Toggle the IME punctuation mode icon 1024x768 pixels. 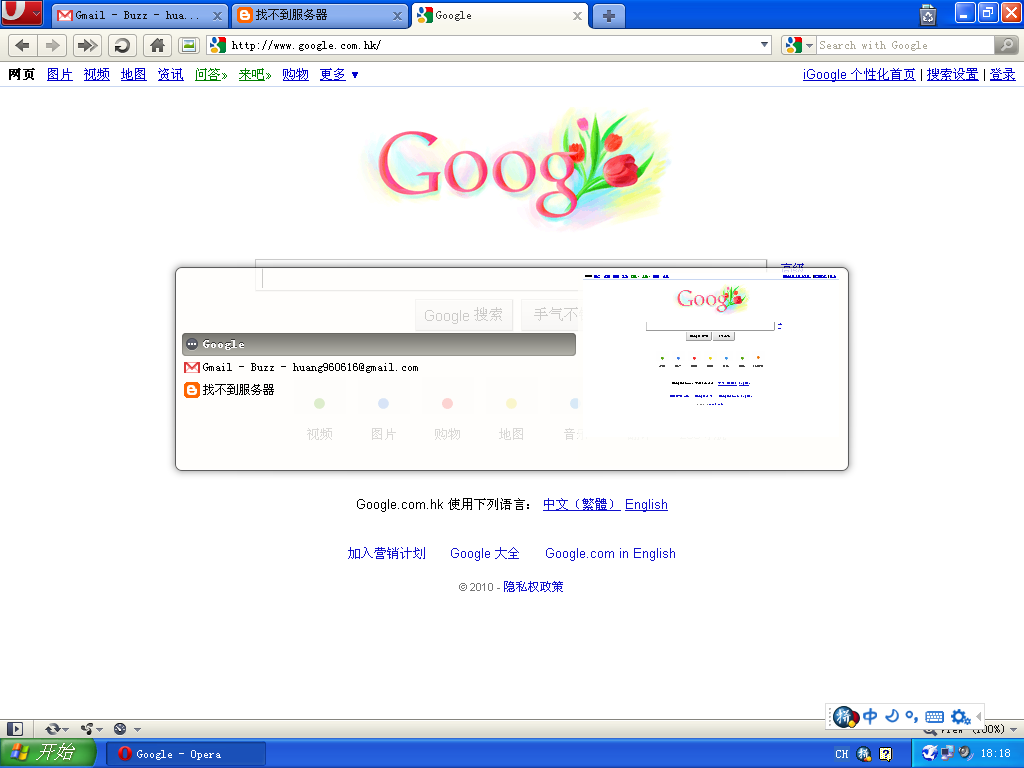click(912, 716)
